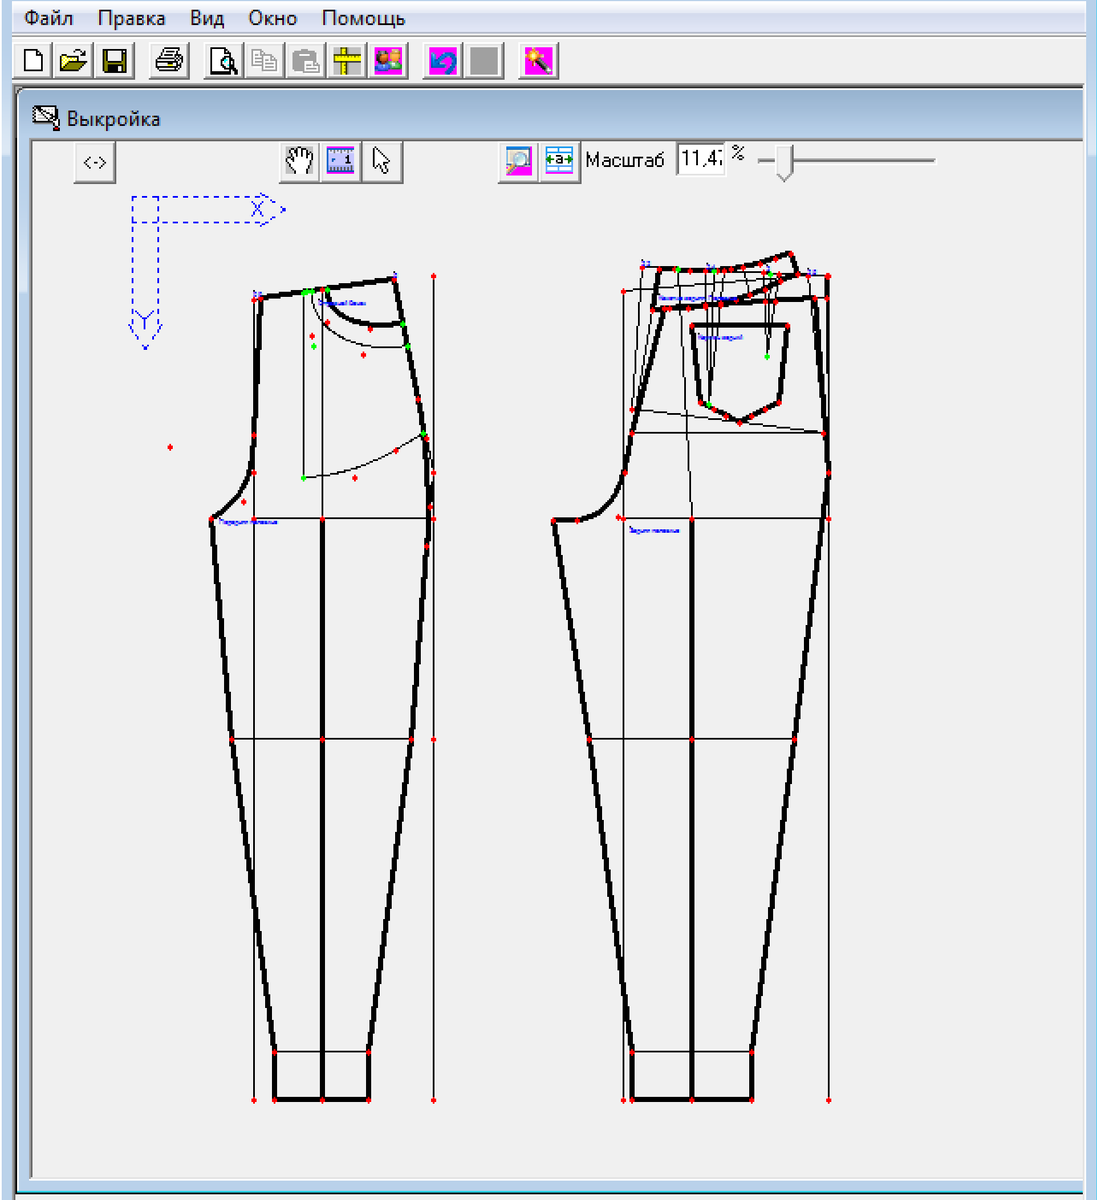The image size is (1097, 1200).
Task: Click the Выкройка window title text
Action: 113,119
